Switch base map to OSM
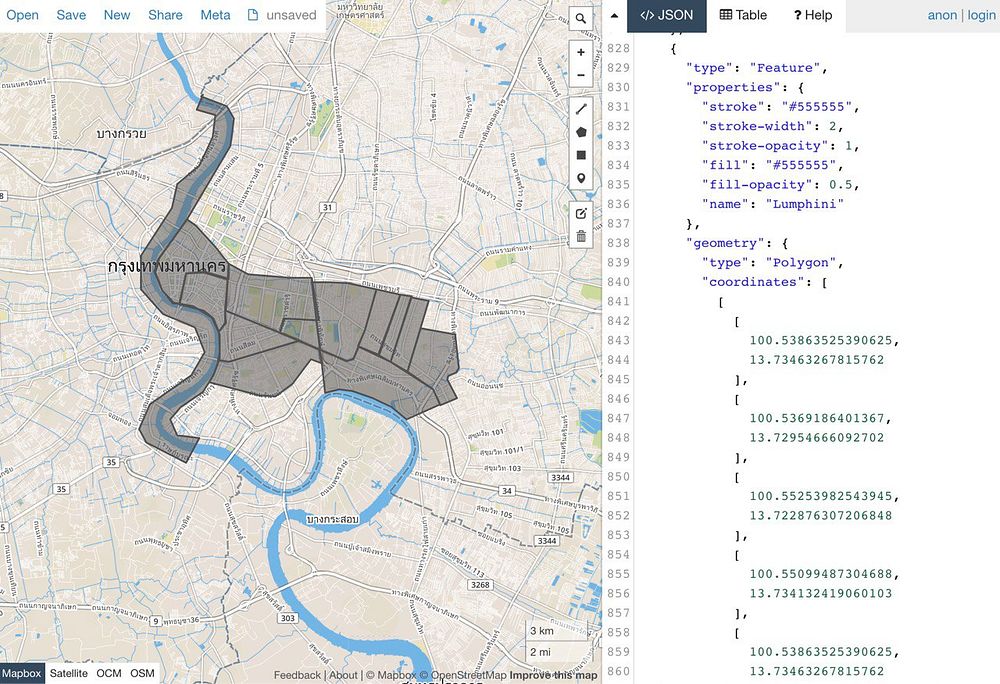This screenshot has height=684, width=1000. click(x=143, y=674)
